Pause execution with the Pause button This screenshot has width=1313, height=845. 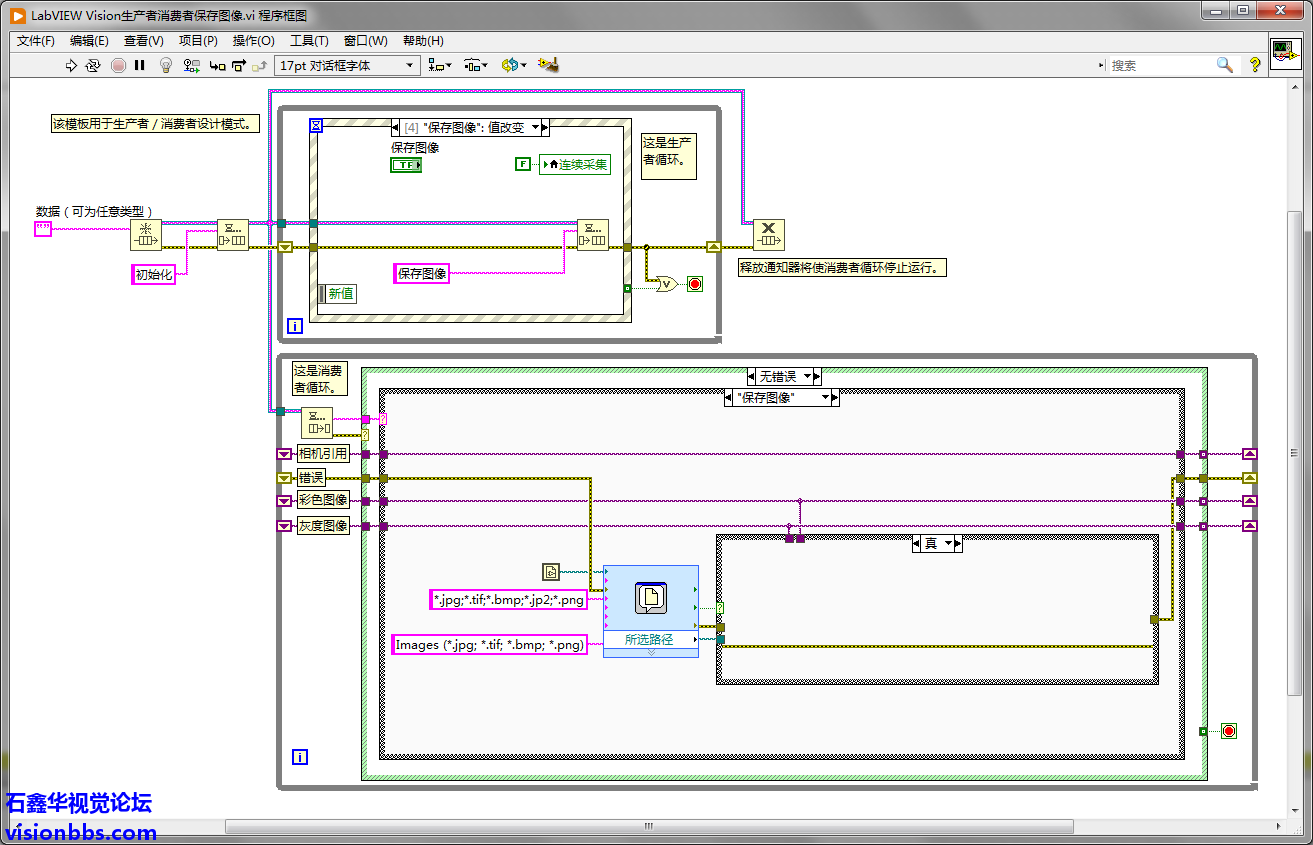(140, 65)
